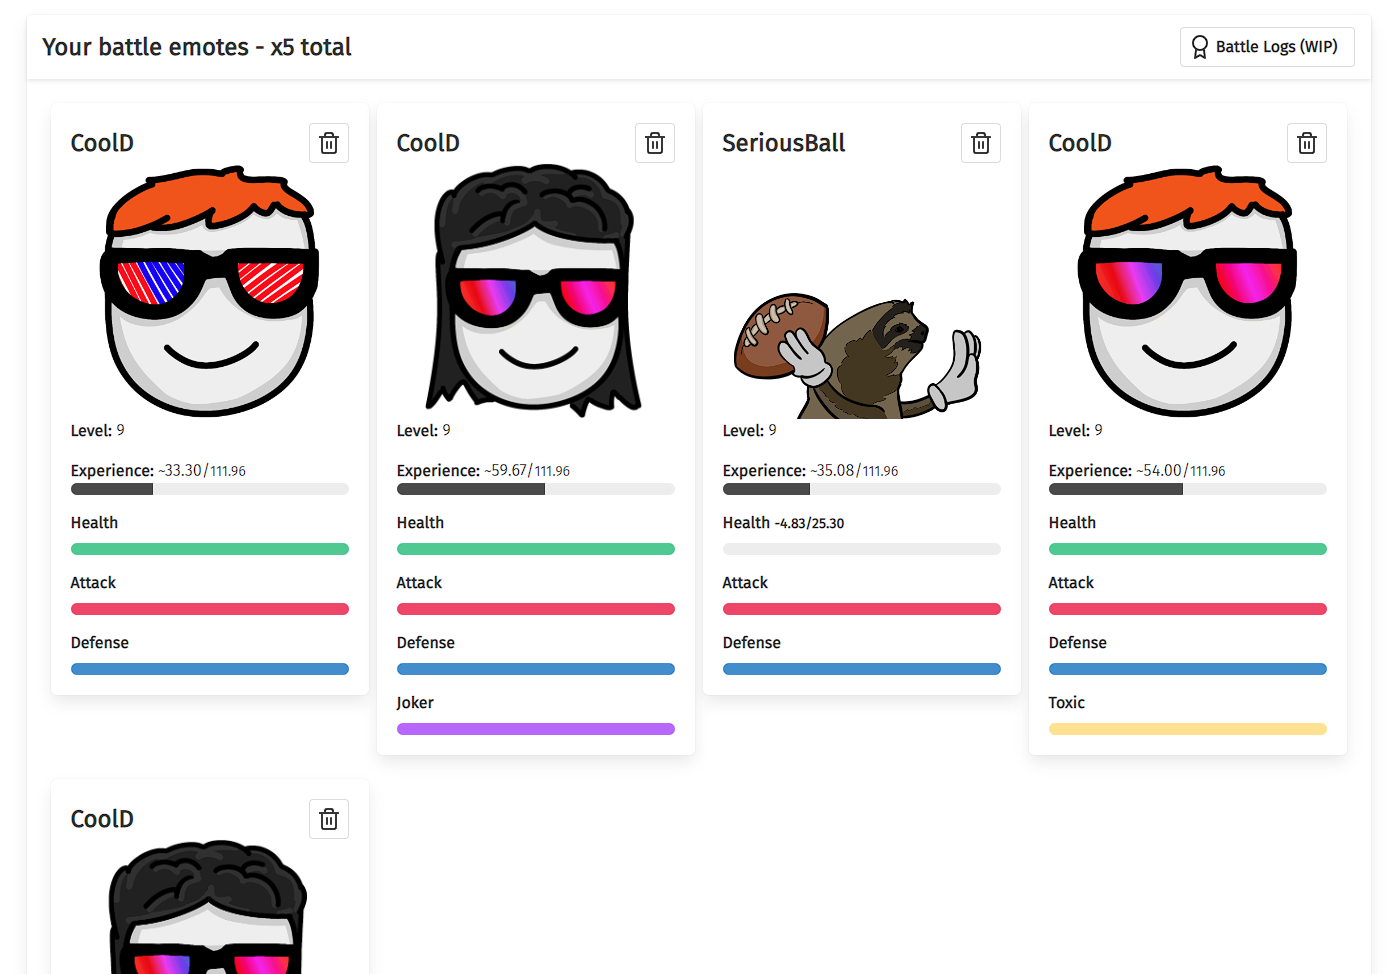Click the defense bar of the ~33.30 CoolD
This screenshot has width=1398, height=974.
[210, 669]
